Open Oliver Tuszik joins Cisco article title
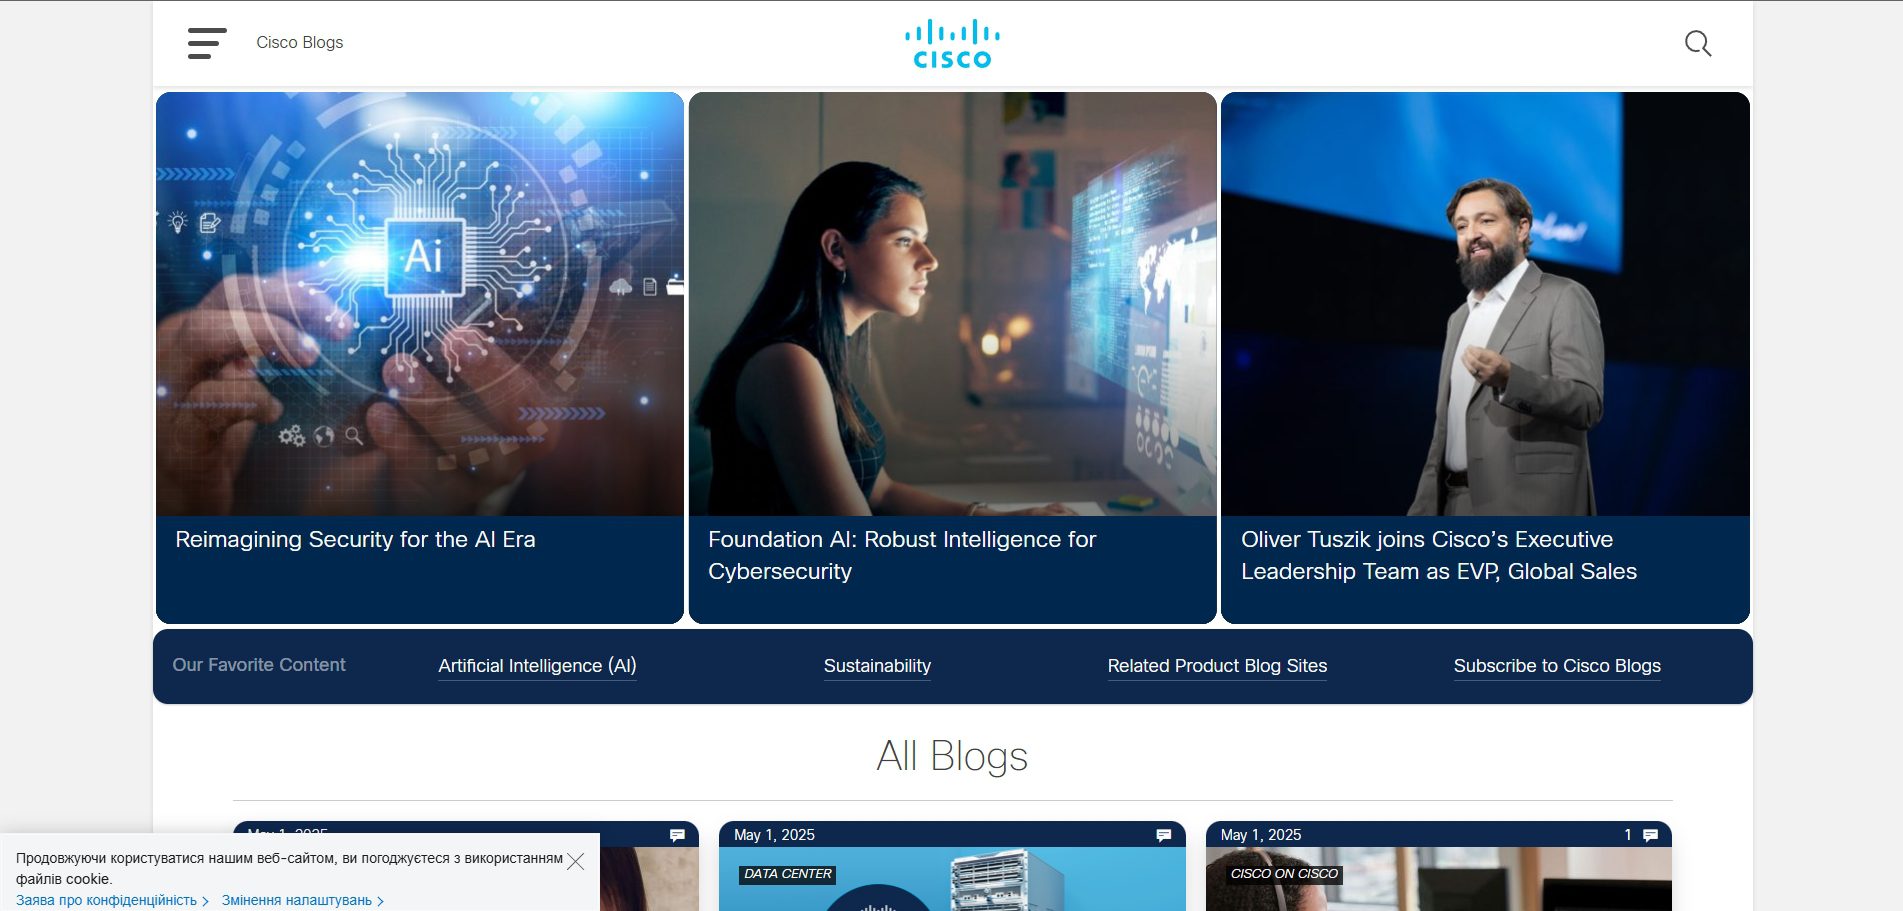The height and width of the screenshot is (911, 1903). [1438, 555]
